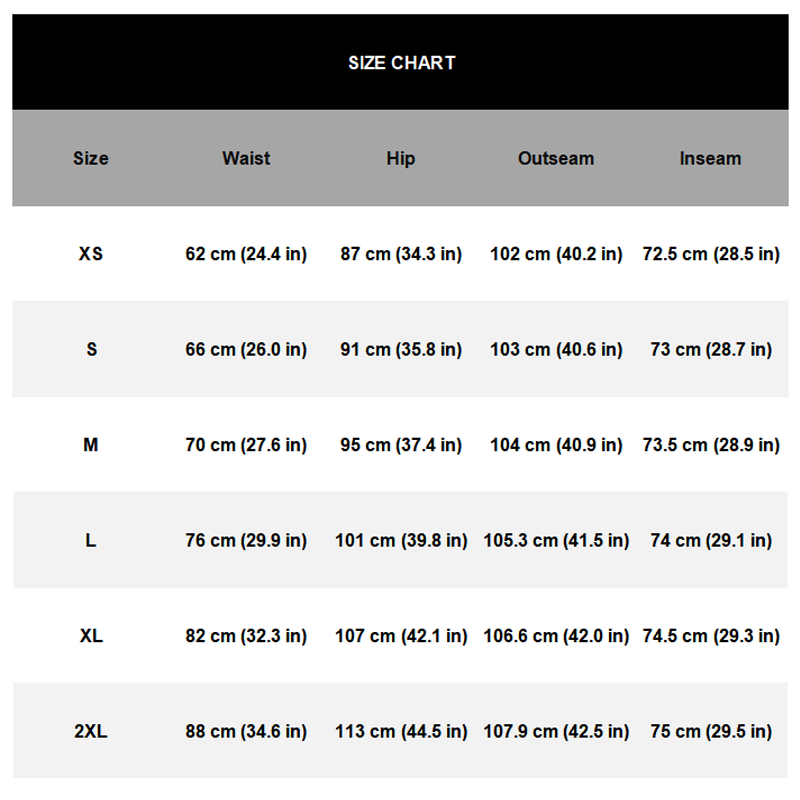Screen dimensions: 800x800
Task: Select the 72.5 cm (28.5 in) inseam cell
Action: point(711,254)
